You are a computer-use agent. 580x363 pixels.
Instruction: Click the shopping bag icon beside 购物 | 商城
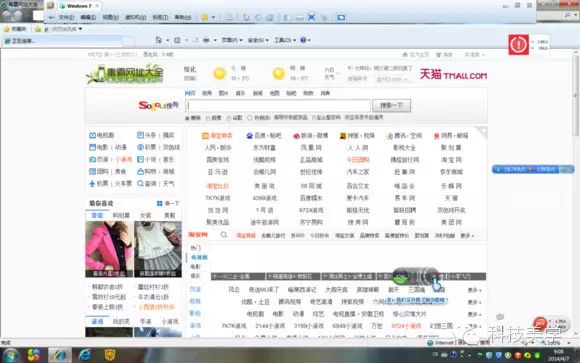[141, 171]
